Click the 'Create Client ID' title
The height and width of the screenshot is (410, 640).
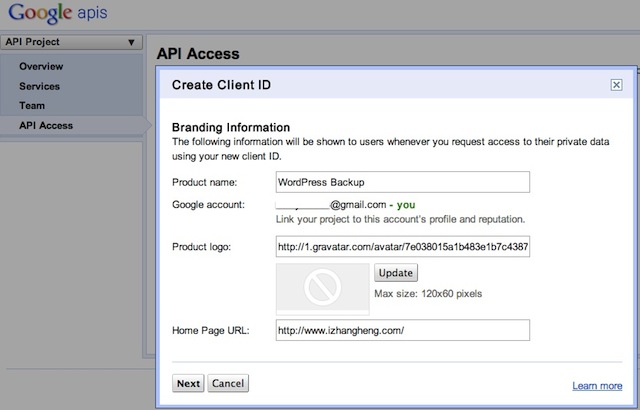tap(221, 85)
